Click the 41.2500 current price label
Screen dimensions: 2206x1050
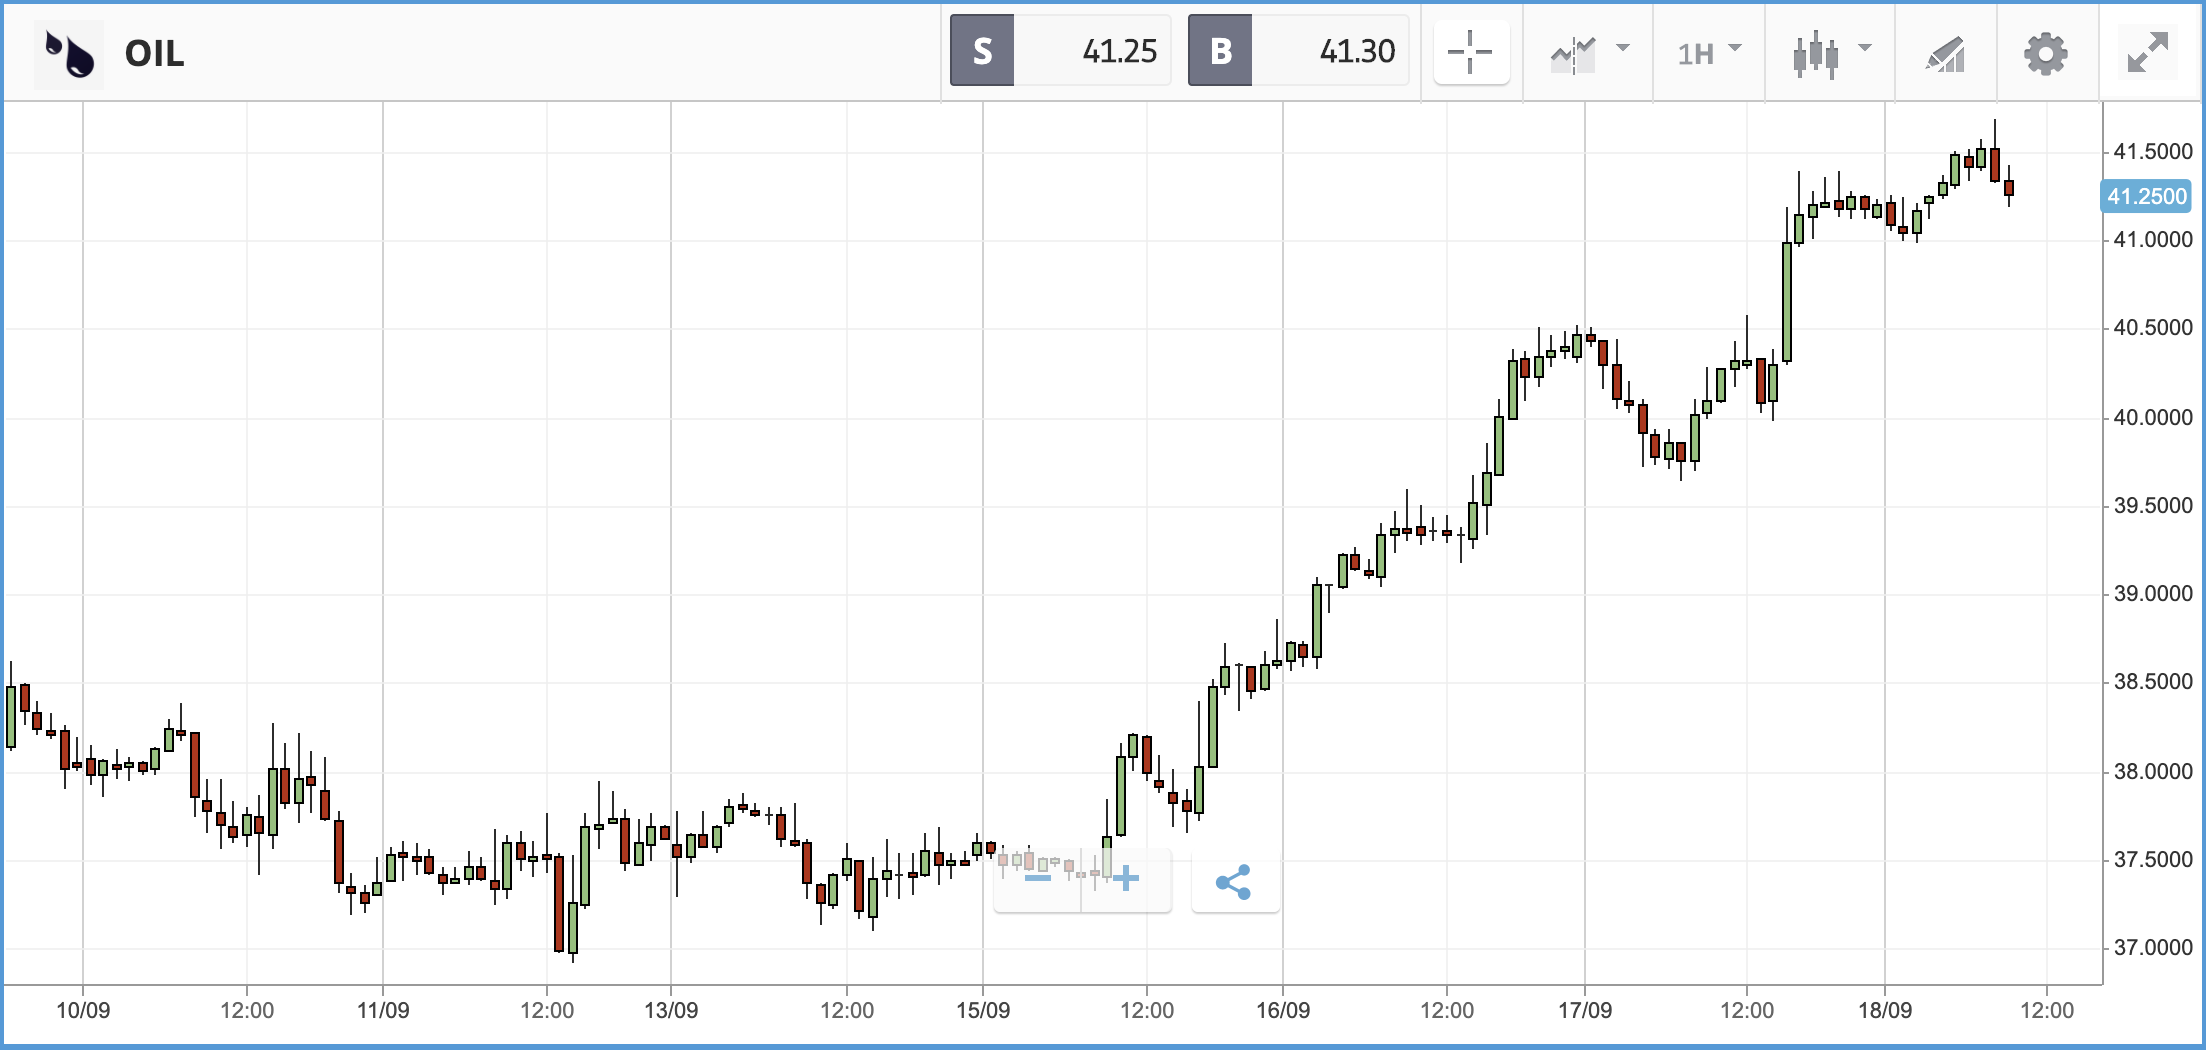pos(2146,196)
